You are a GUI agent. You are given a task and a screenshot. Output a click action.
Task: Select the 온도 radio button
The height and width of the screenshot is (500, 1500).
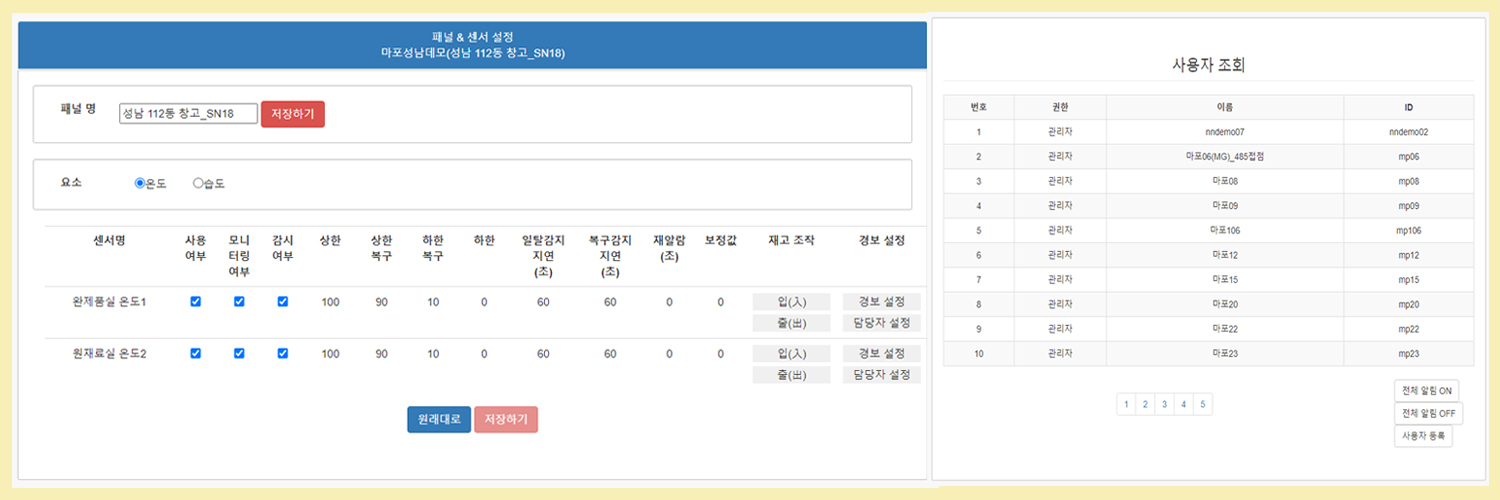[140, 183]
